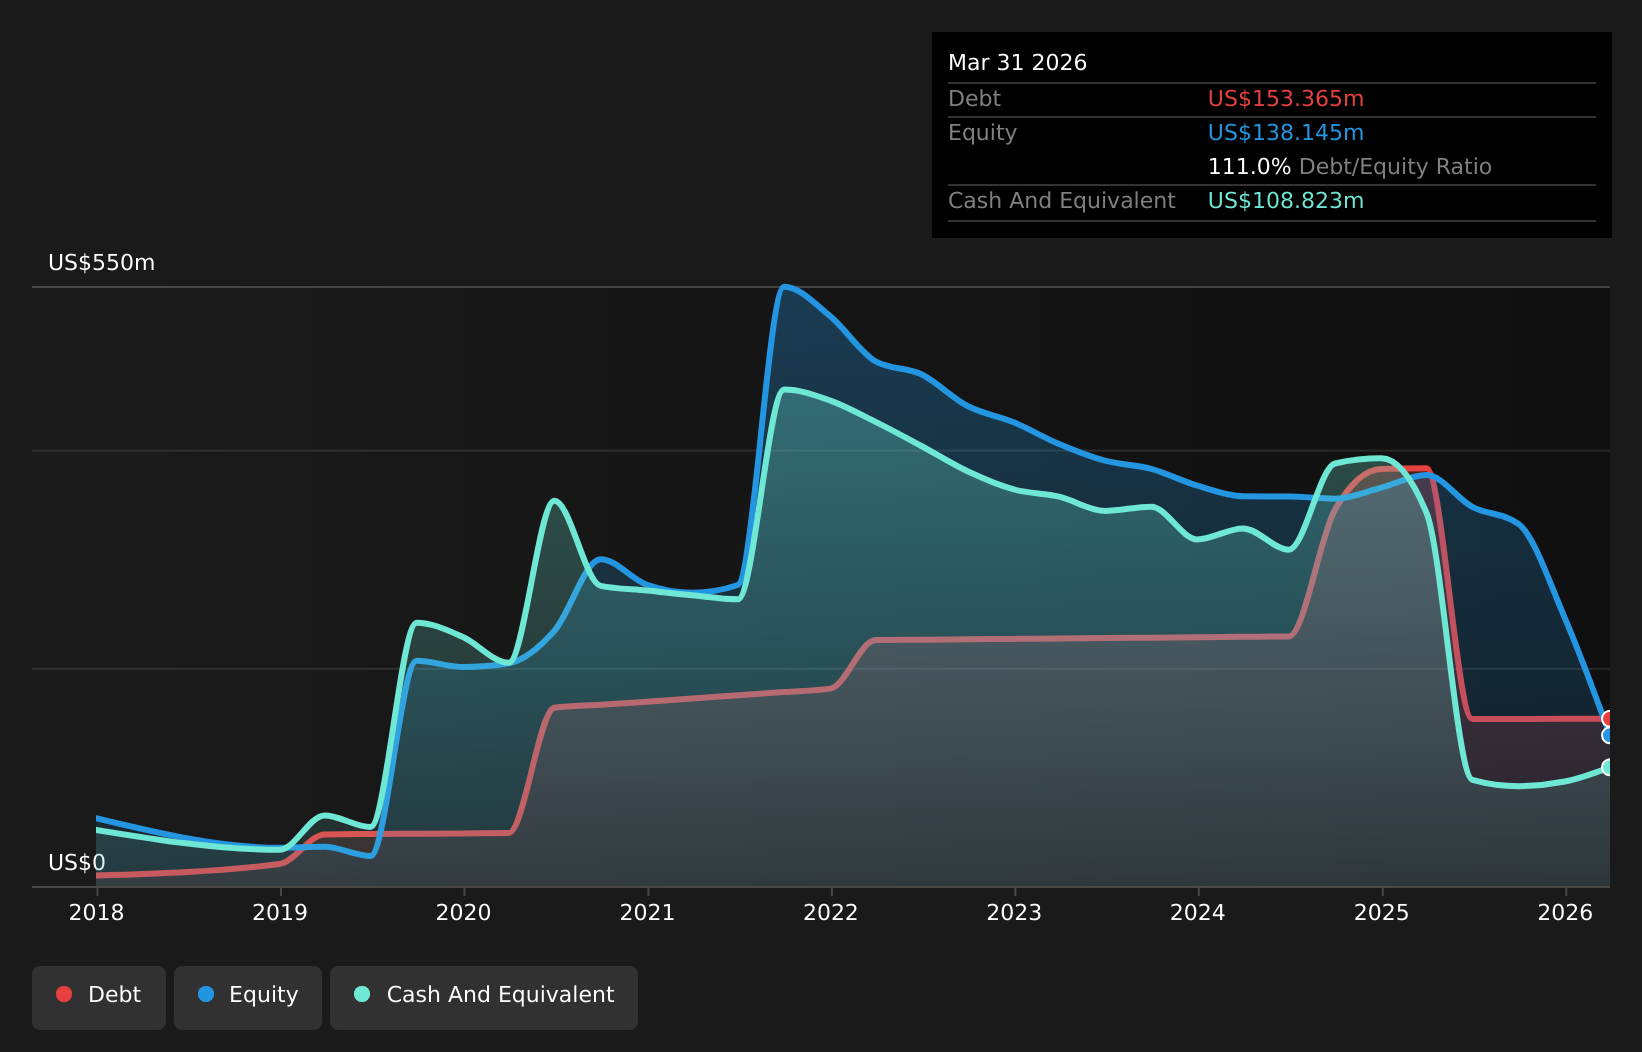Click the 2022 x-axis label
Screen dimensions: 1642x1052
coord(831,913)
